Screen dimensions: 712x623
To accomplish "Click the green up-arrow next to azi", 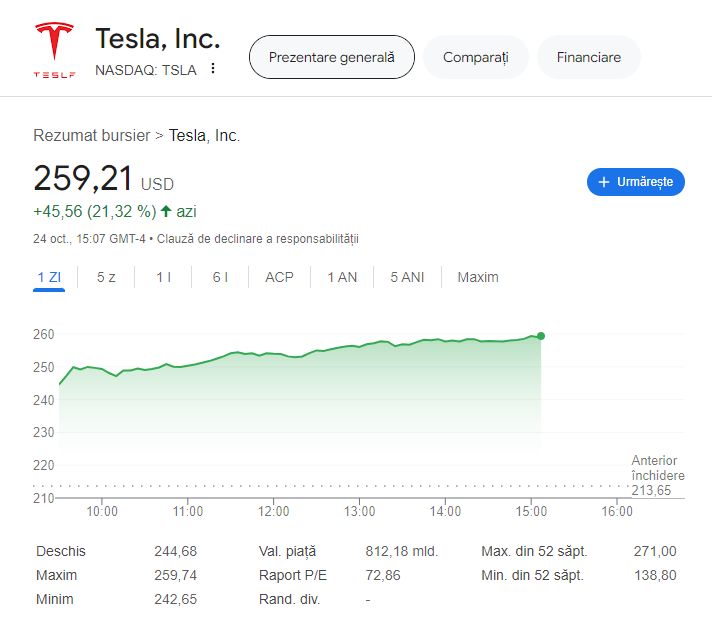I will click(166, 211).
